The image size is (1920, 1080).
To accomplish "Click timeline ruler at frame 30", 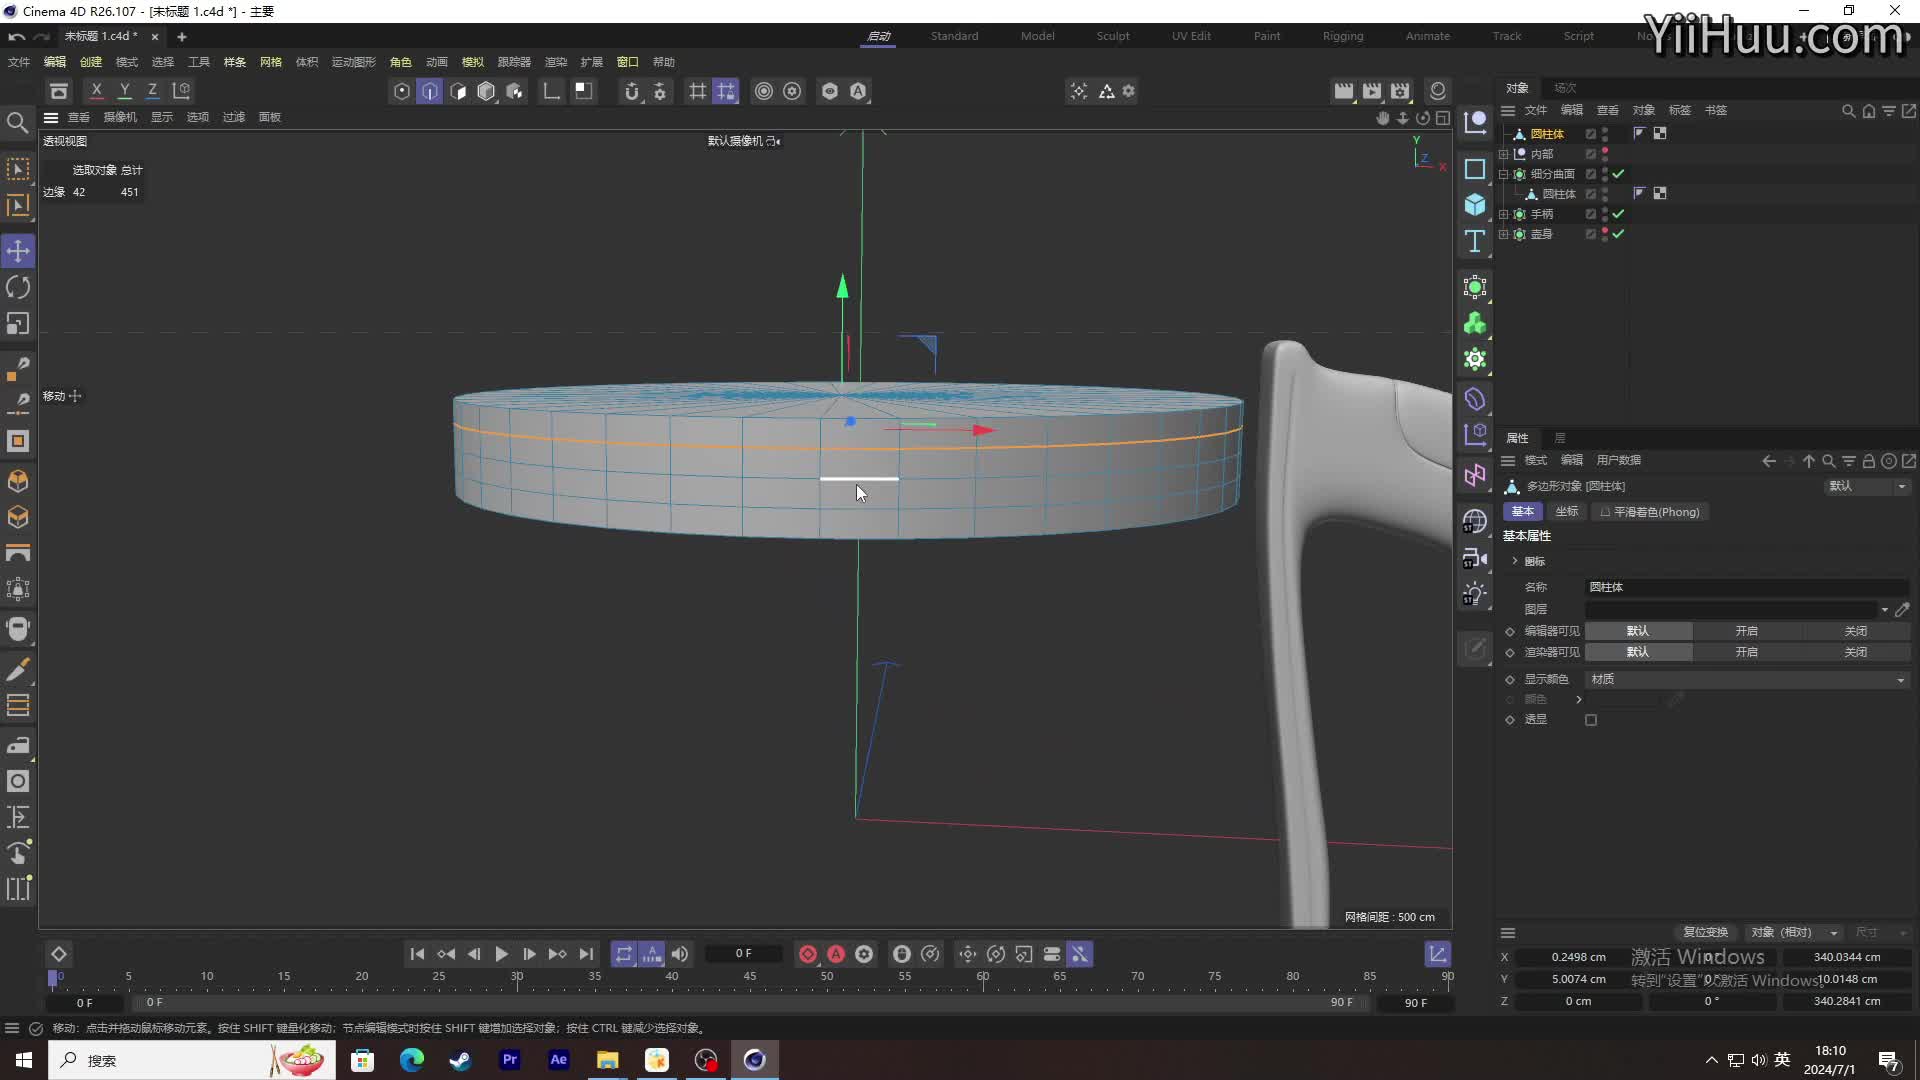I will tap(517, 978).
